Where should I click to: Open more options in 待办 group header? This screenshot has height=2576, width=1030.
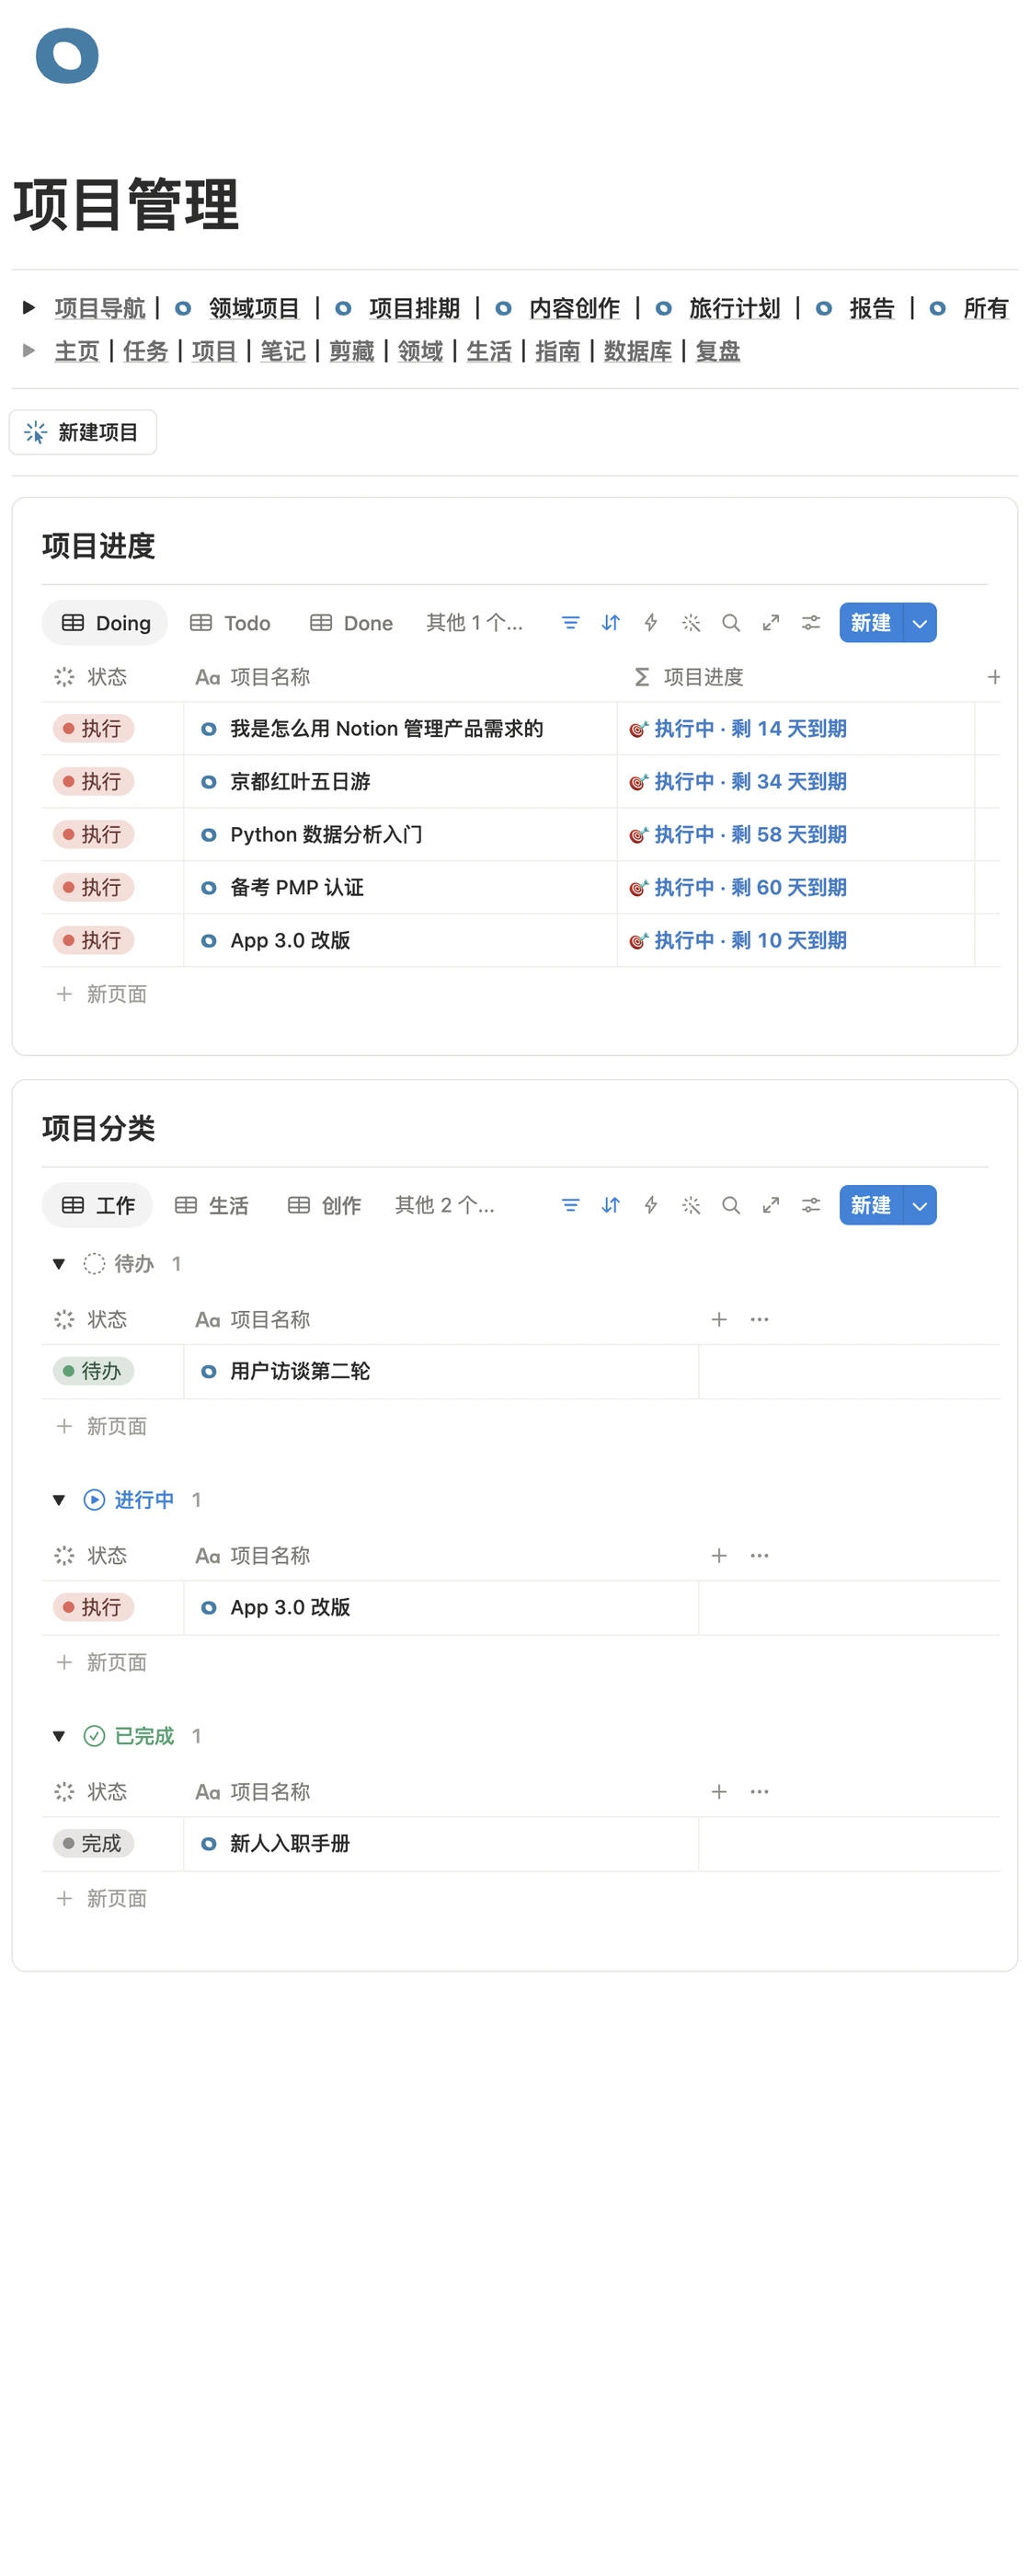760,1320
